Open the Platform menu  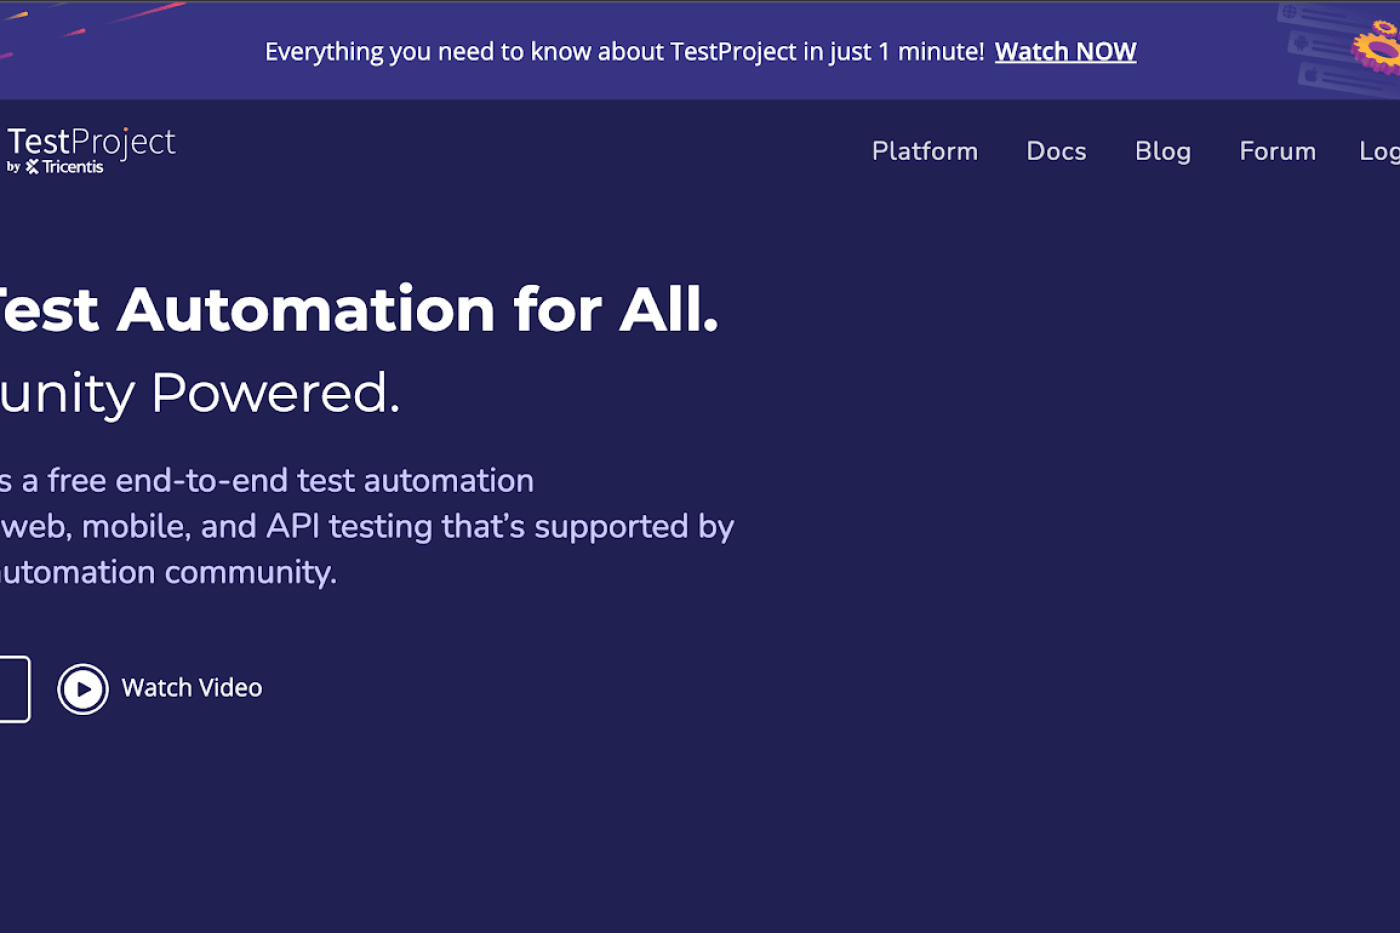924,151
